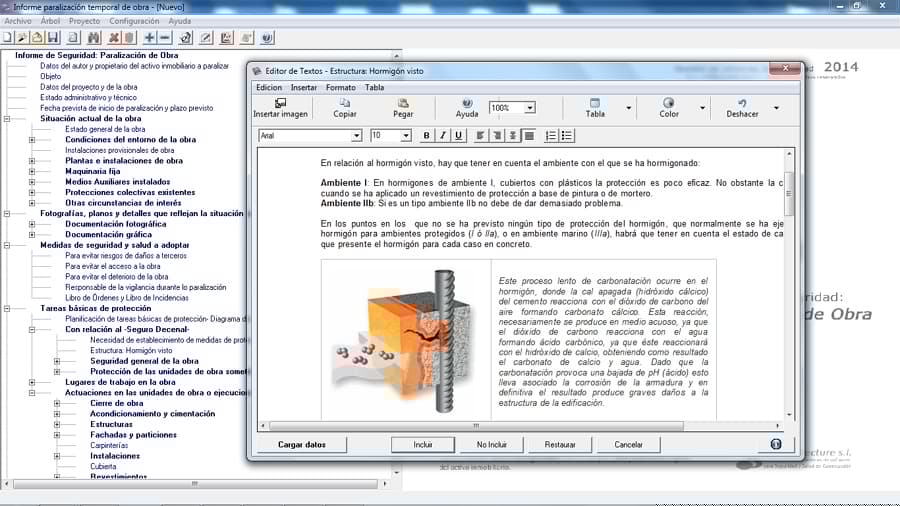900x506 pixels.
Task: Open the Deshacer dropdown arrow
Action: point(776,108)
